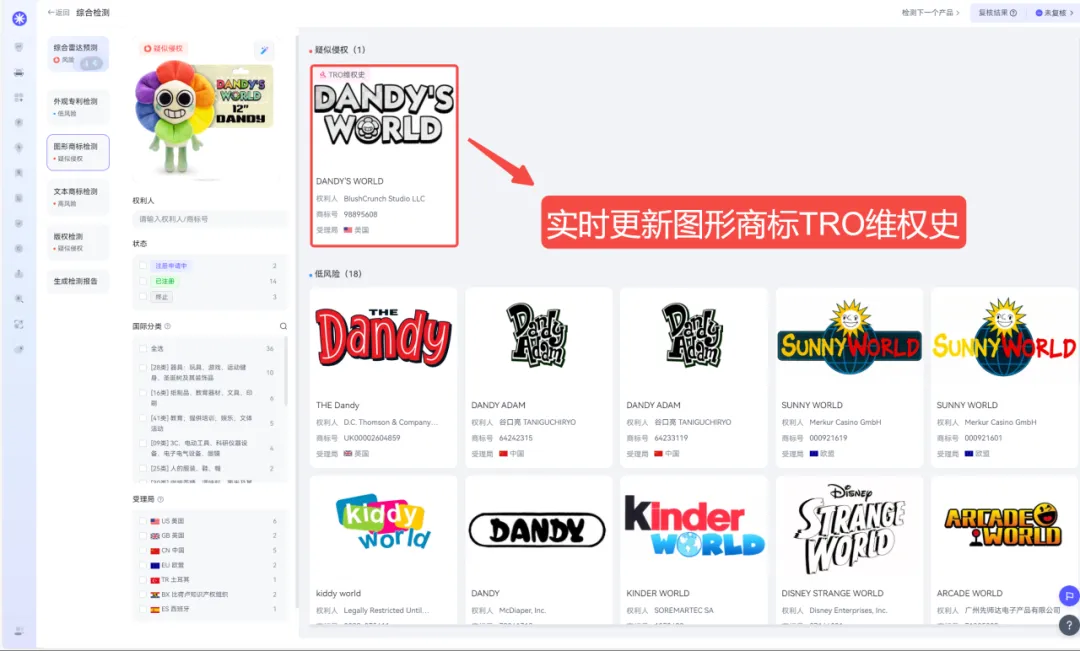Click owner text BlushCrunch Studio LLC
1080x651 pixels.
[x=384, y=198]
